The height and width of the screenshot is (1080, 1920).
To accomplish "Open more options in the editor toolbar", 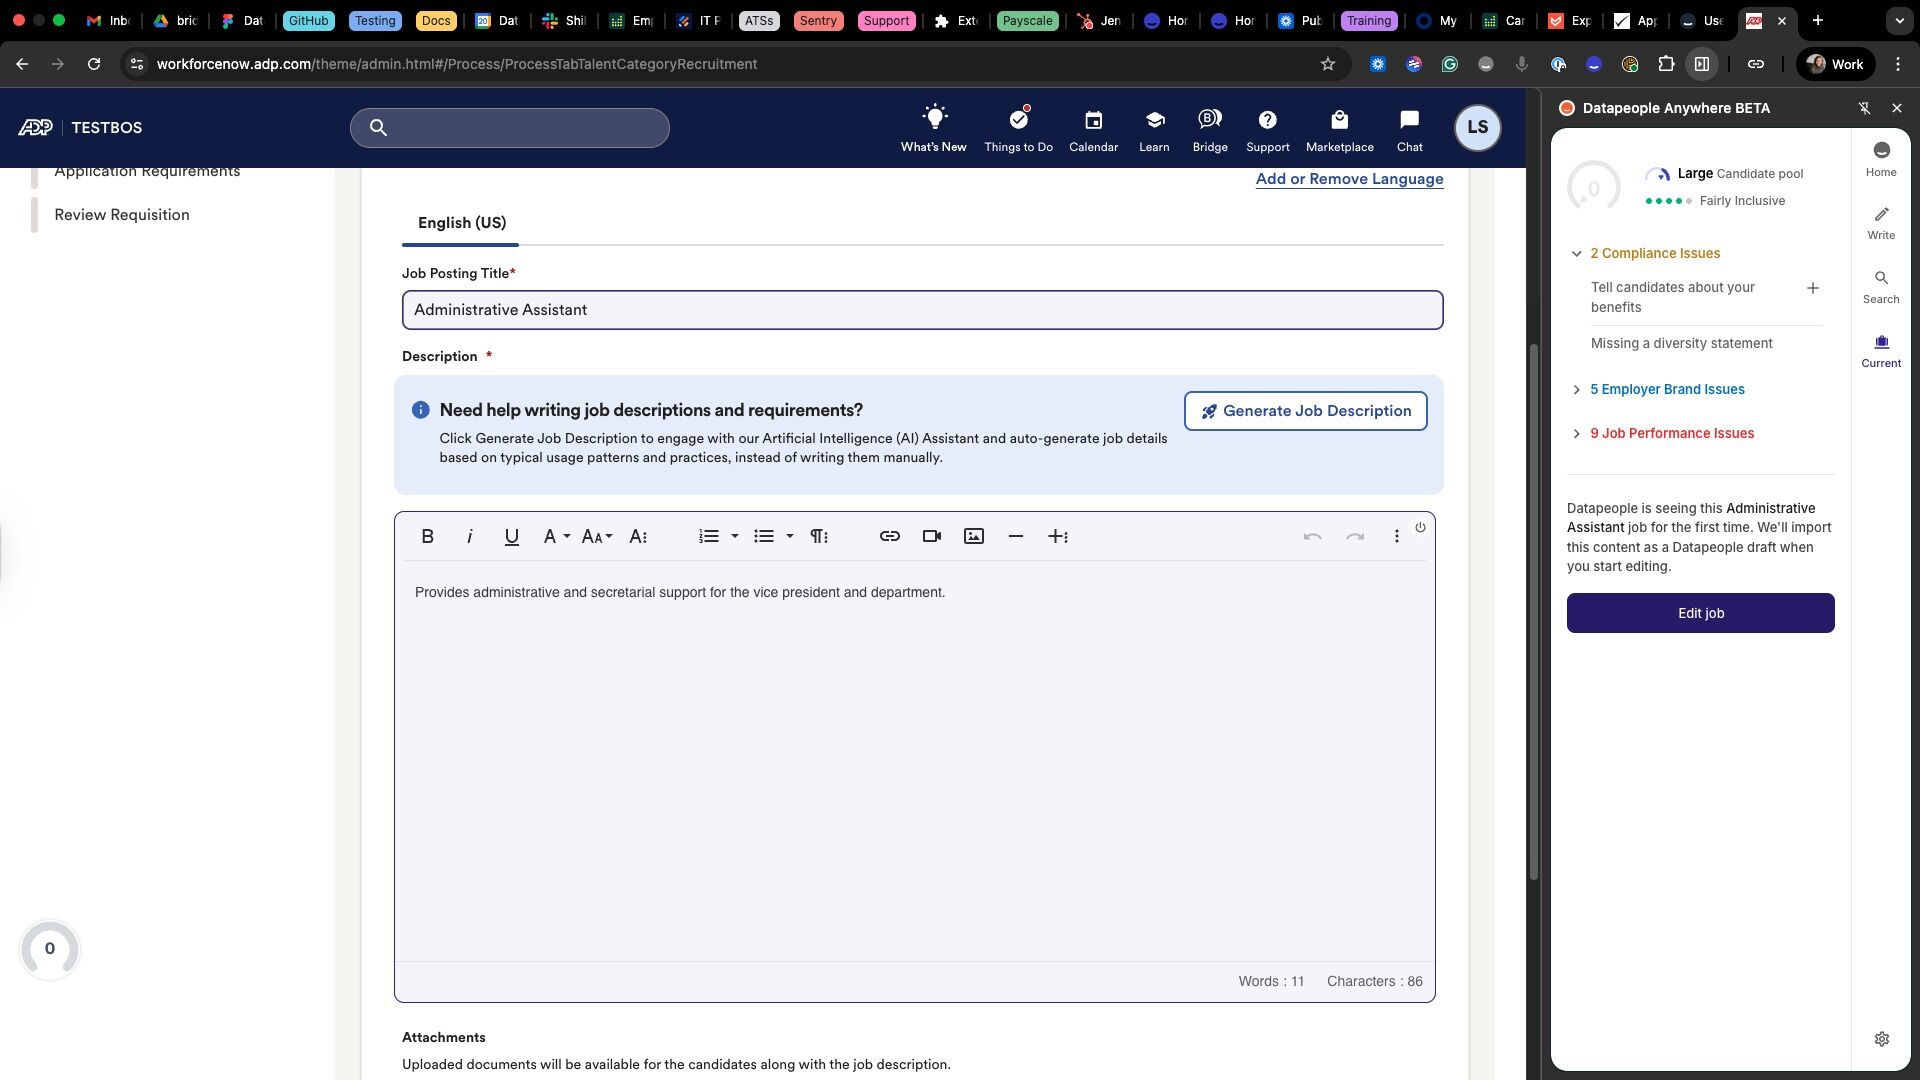I will (x=1396, y=537).
